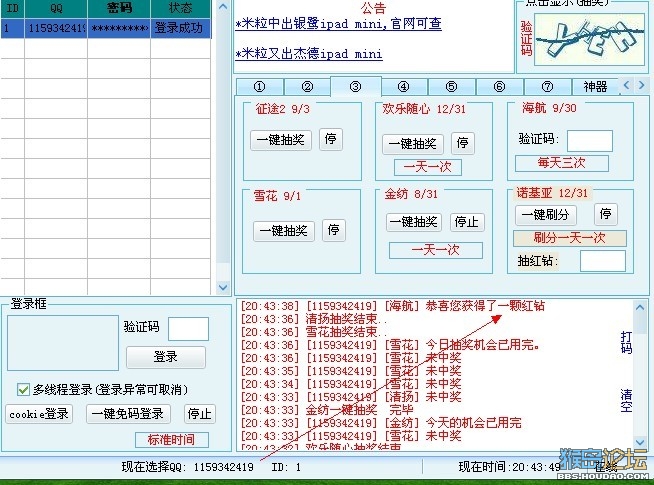Viewport: 654px width, 485px height.
Task: Click 停 in the 诺基亚 group
Action: pyautogui.click(x=606, y=214)
